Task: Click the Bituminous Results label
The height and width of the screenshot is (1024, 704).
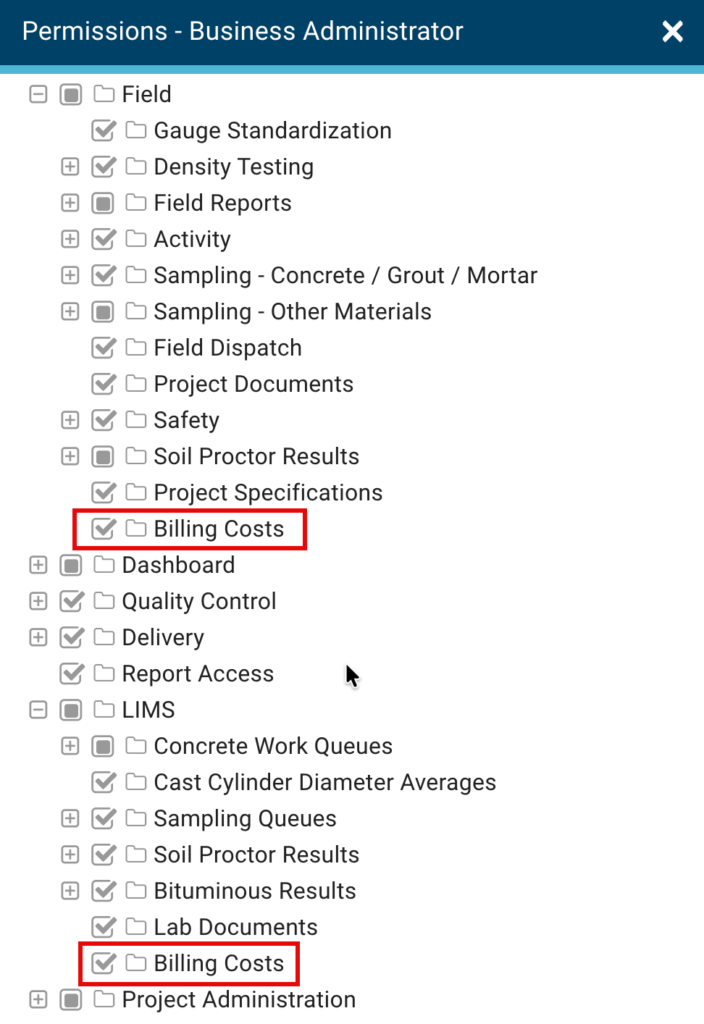Action: click(255, 891)
